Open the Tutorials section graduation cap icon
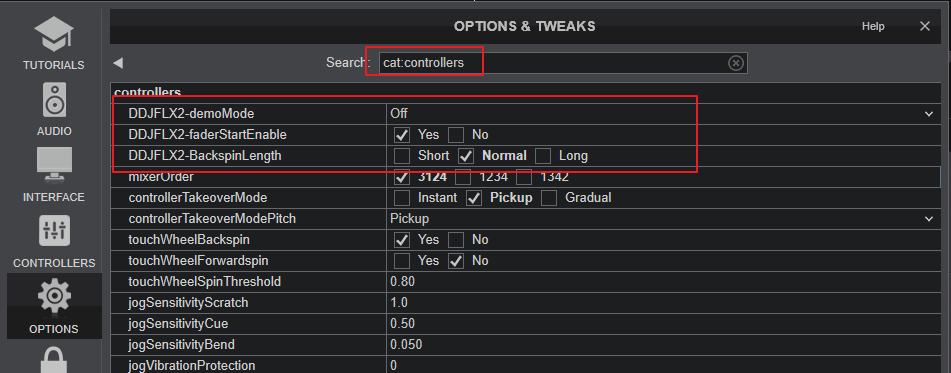Image resolution: width=951 pixels, height=373 pixels. 53,35
